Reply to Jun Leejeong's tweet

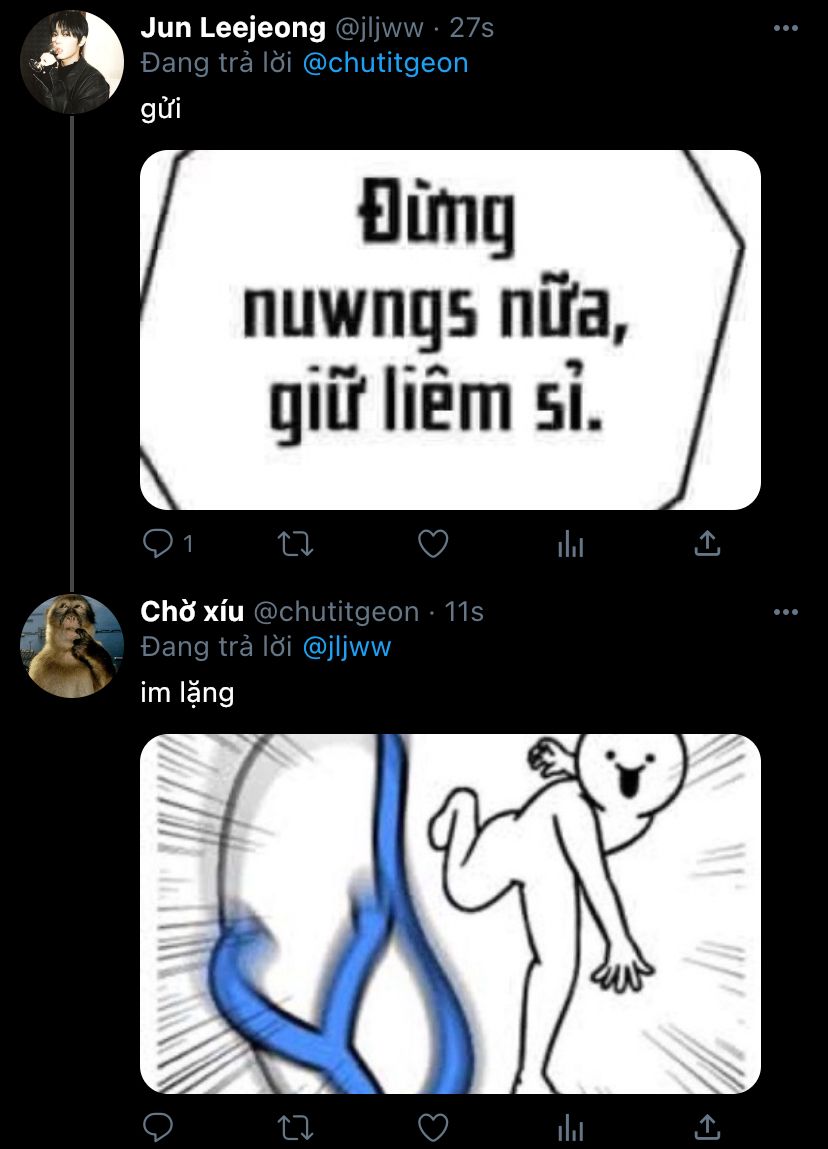(160, 543)
